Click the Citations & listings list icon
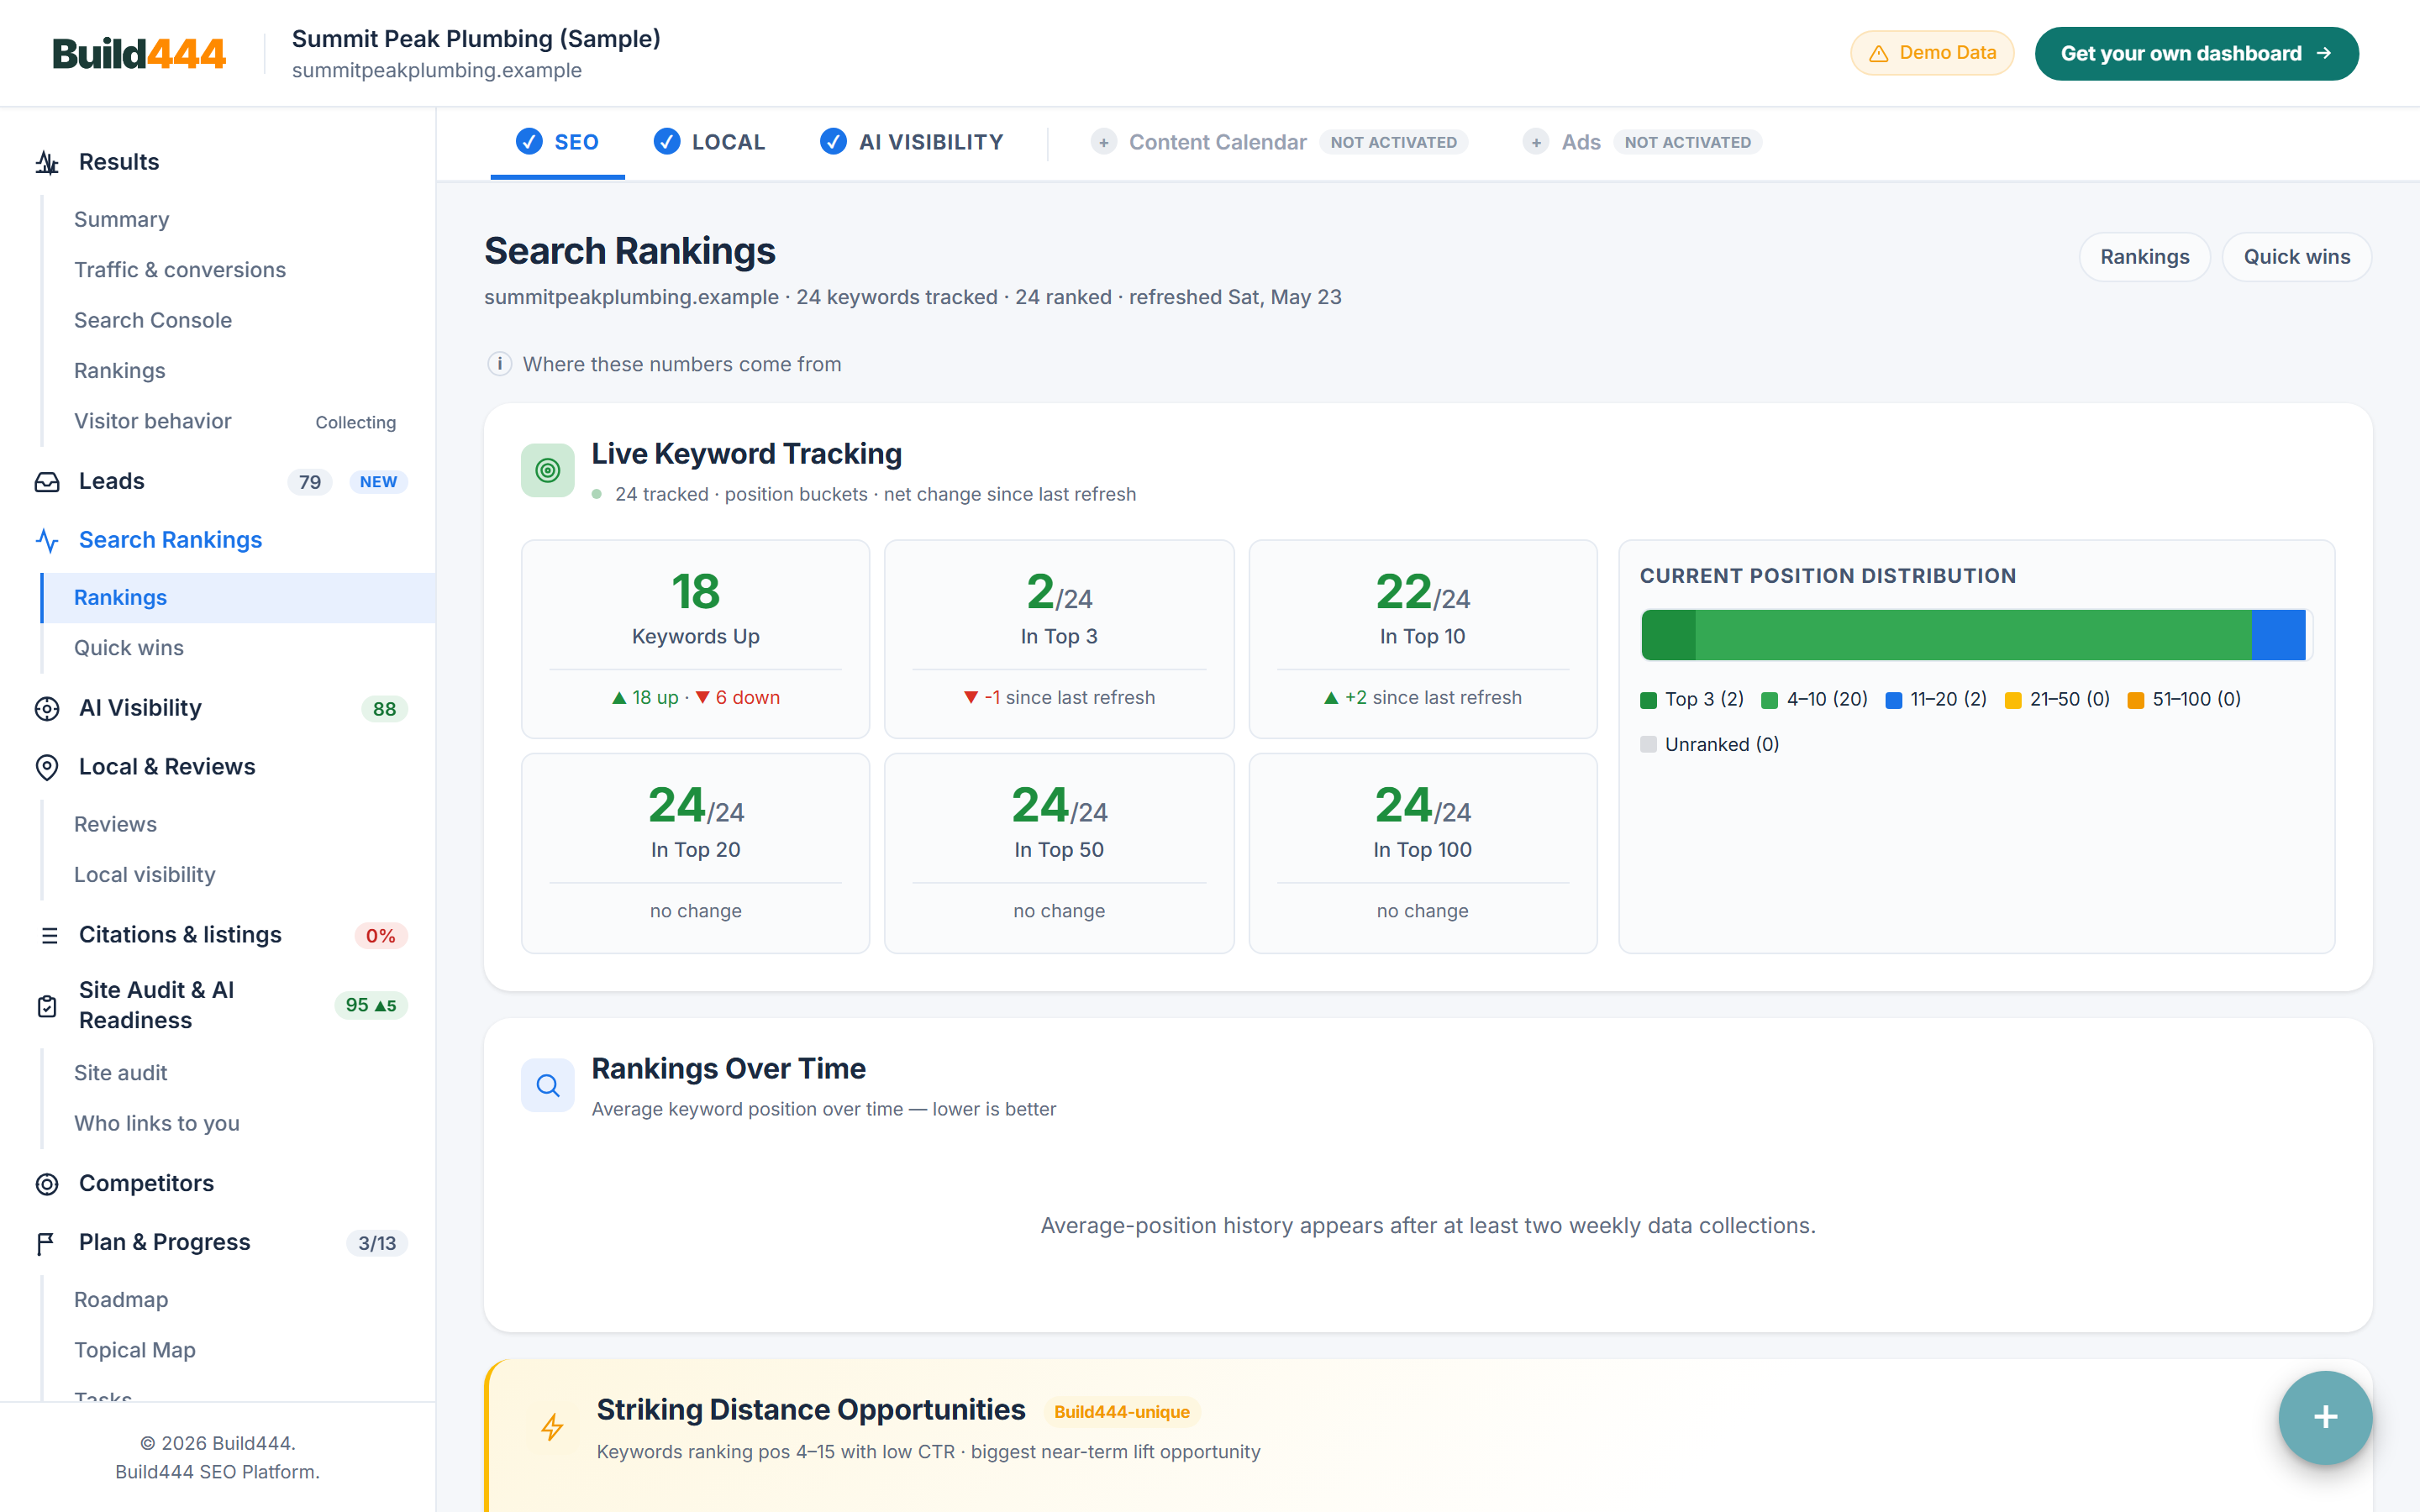The image size is (2420, 1512). point(49,935)
